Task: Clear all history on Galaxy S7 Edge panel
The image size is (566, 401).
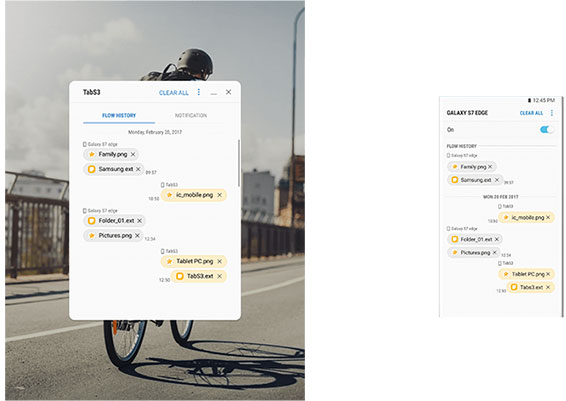Action: [531, 113]
